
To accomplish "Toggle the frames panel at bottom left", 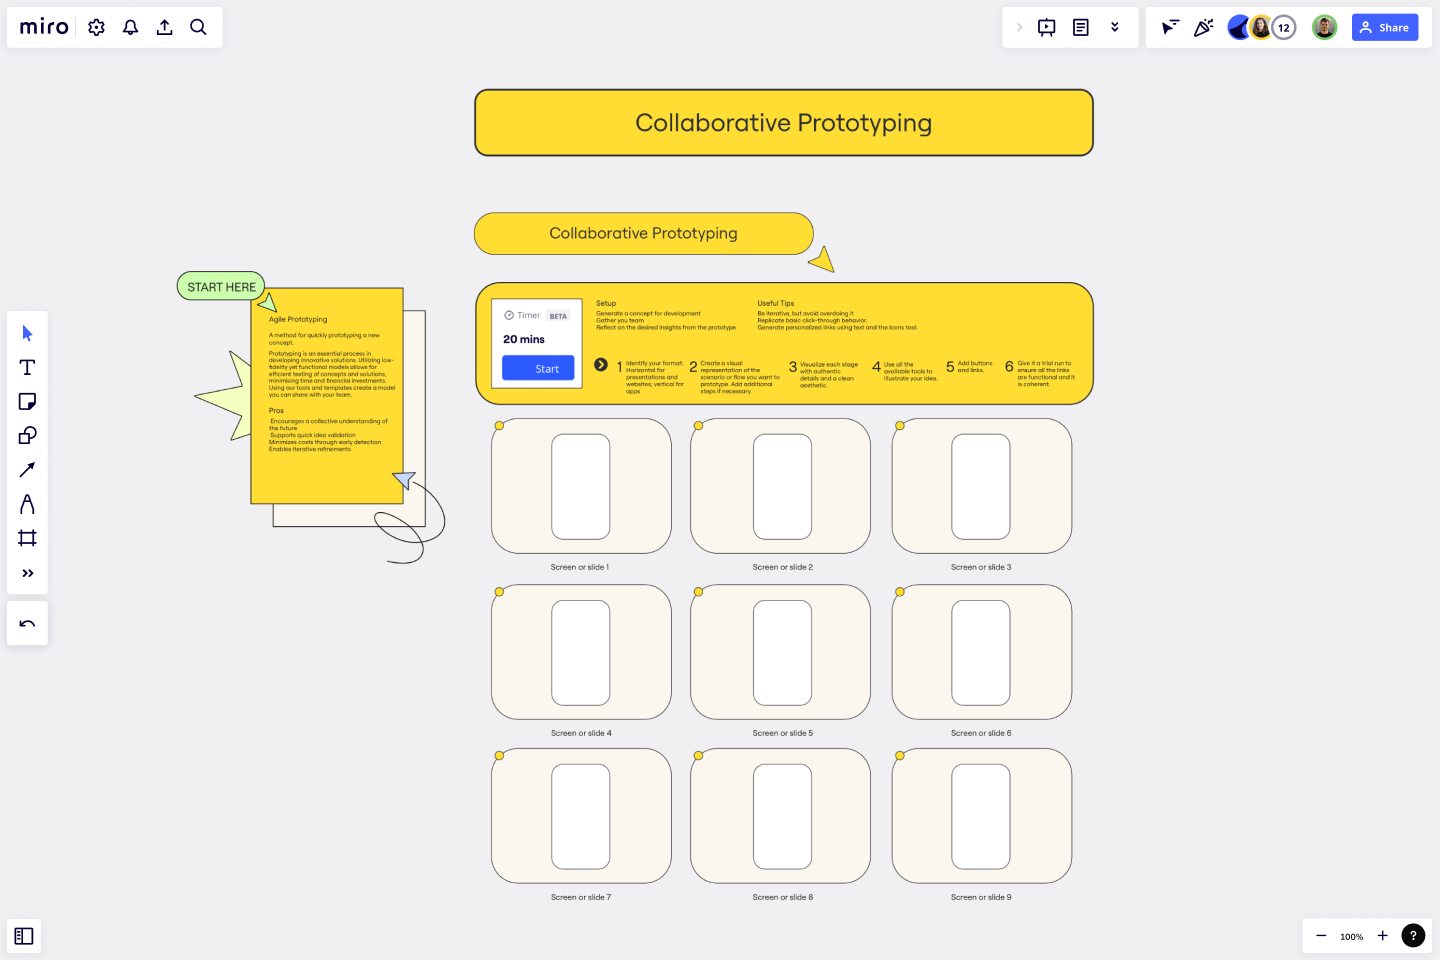I will coord(24,936).
